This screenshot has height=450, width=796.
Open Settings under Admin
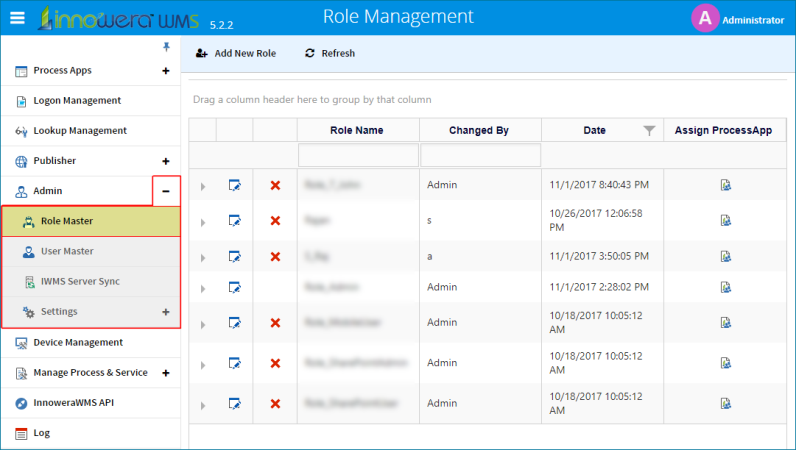(x=59, y=311)
